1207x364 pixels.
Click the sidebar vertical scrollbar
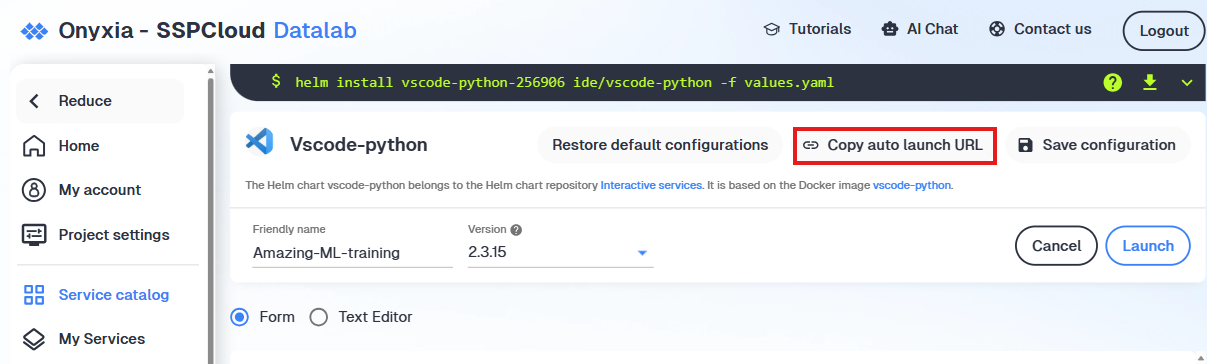coord(210,215)
